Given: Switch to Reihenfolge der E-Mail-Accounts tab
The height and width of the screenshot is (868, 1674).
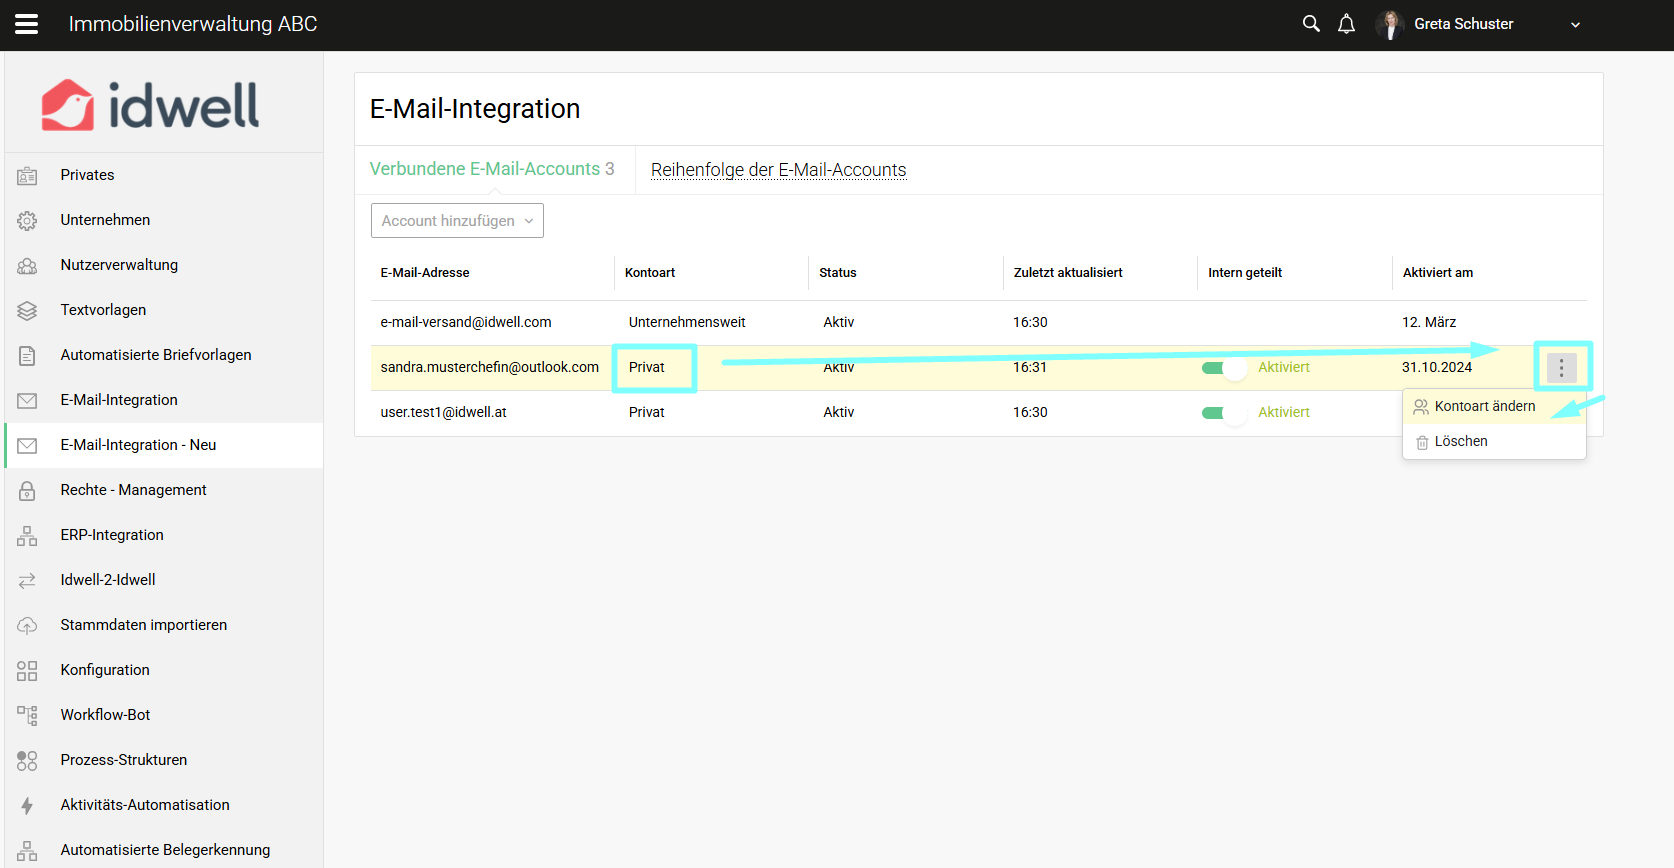Looking at the screenshot, I should (x=778, y=170).
